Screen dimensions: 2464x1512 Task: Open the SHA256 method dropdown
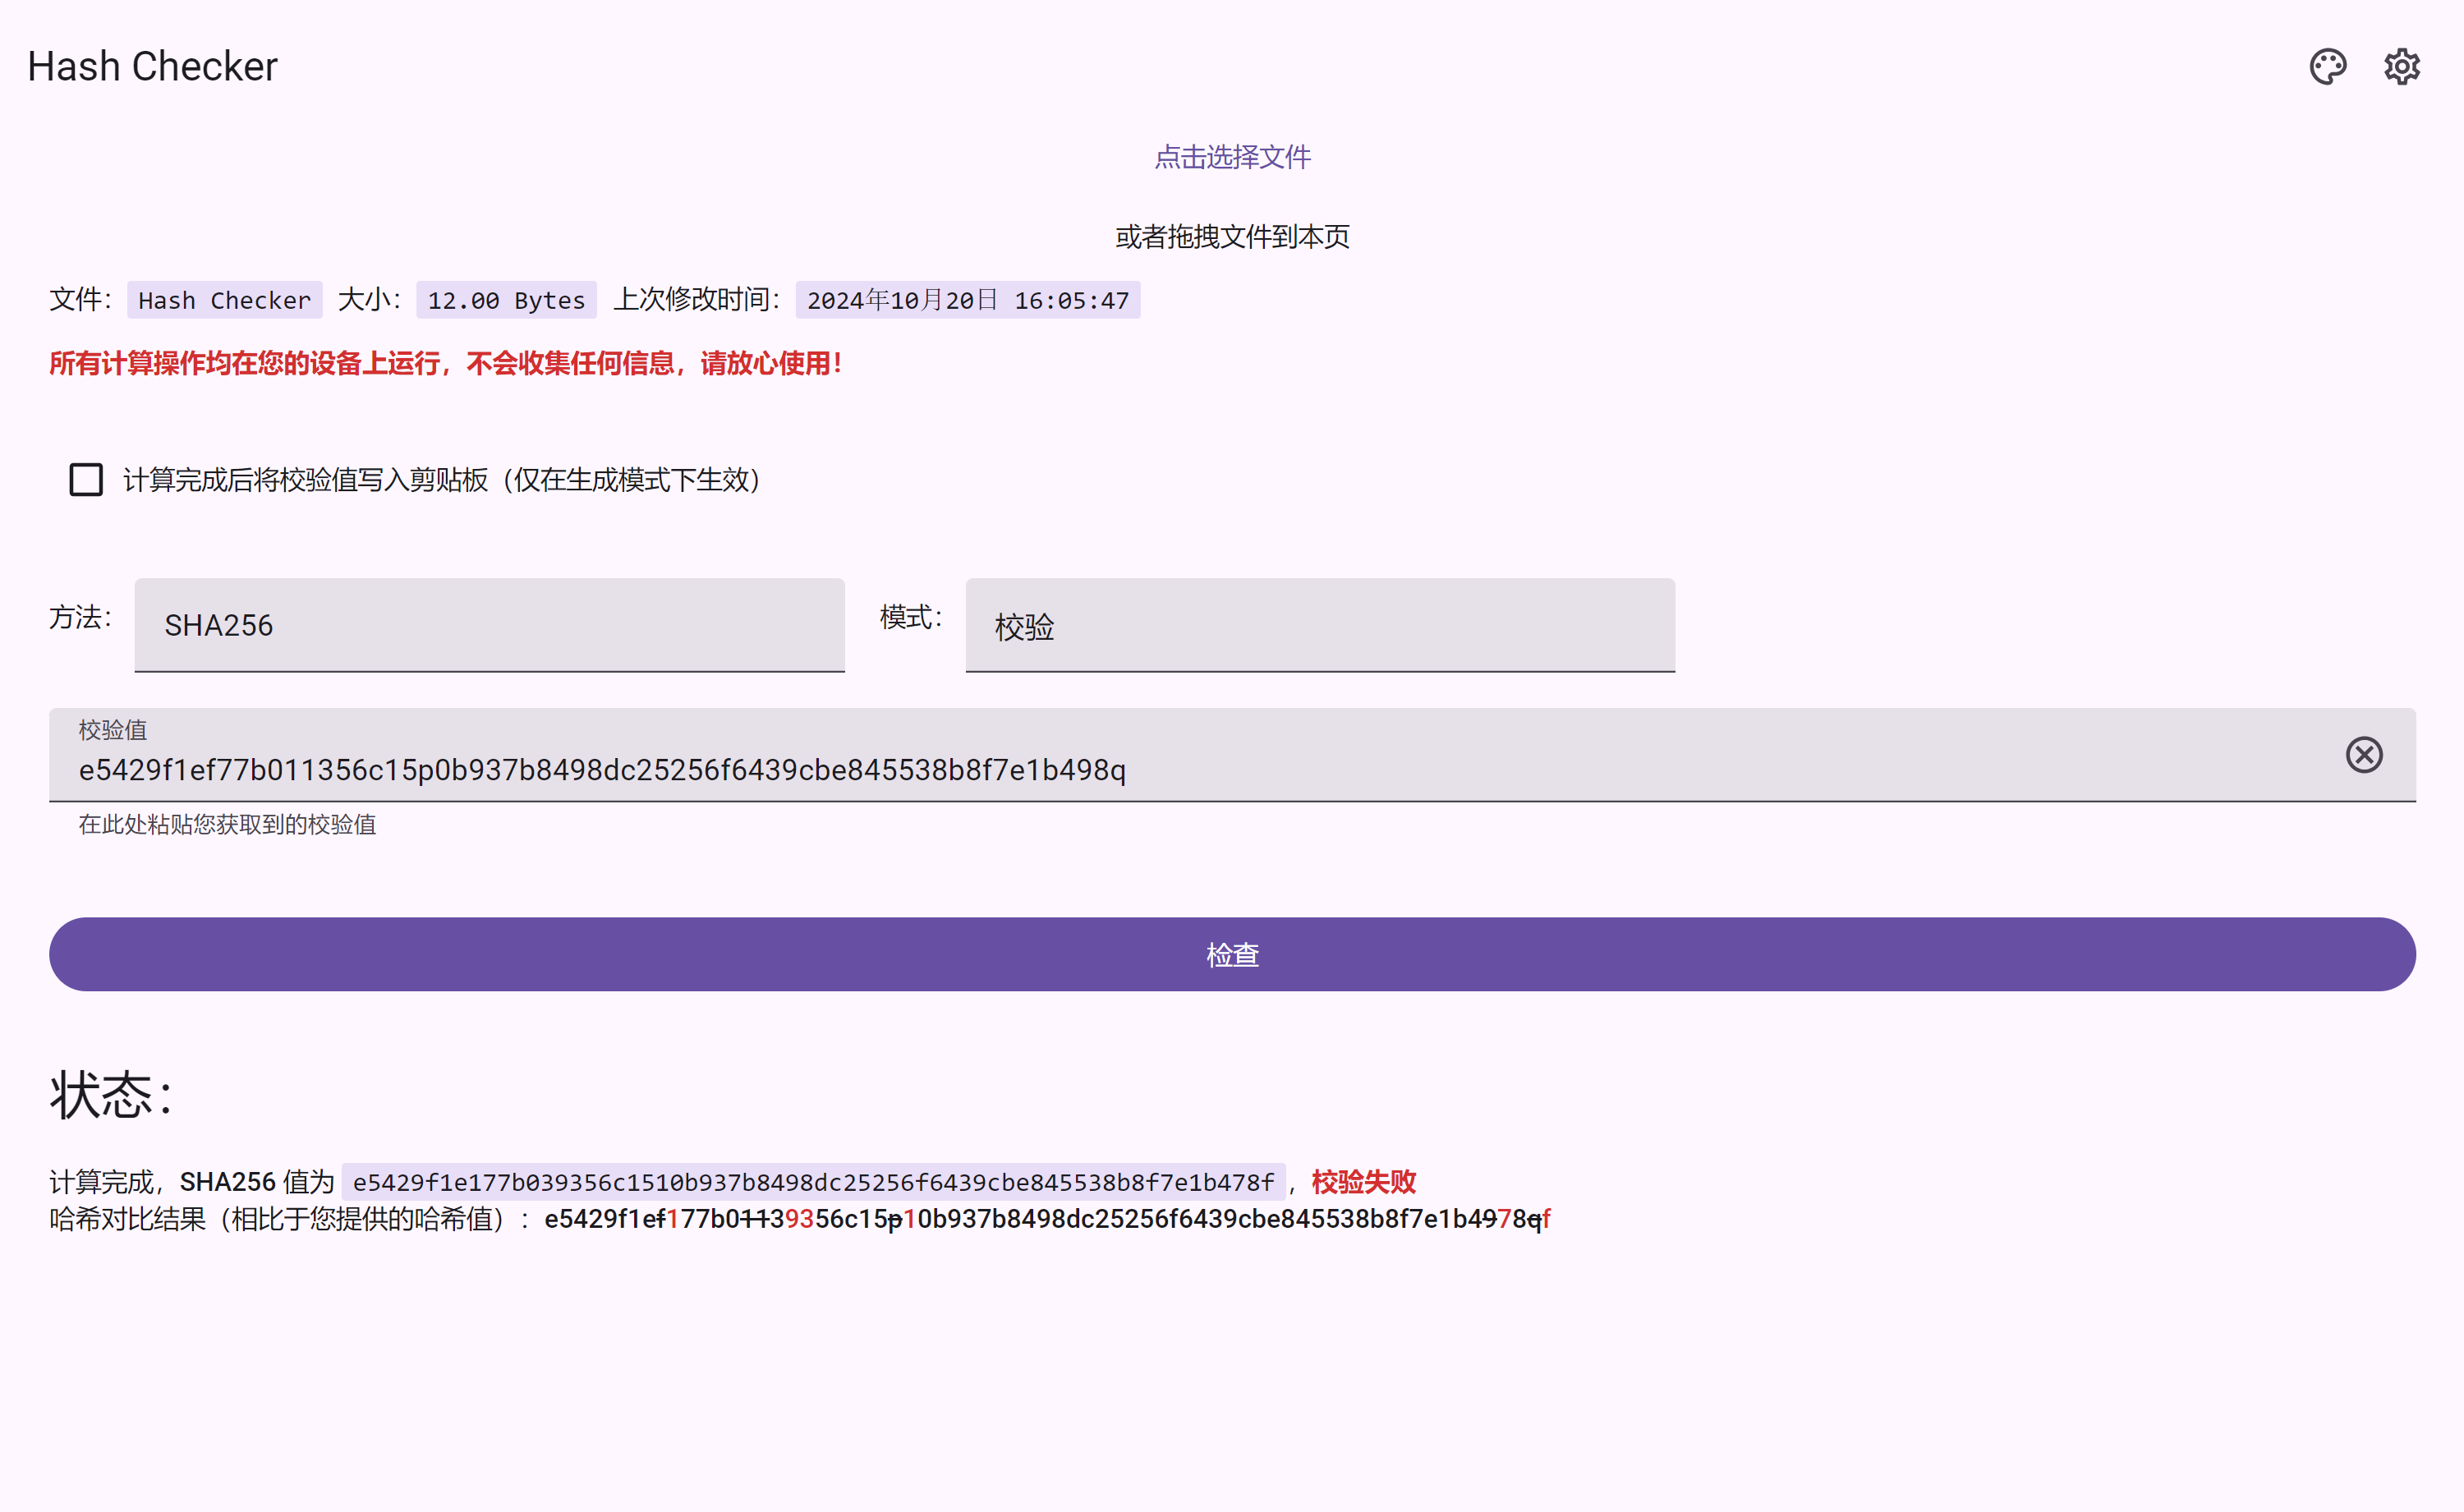tap(489, 625)
